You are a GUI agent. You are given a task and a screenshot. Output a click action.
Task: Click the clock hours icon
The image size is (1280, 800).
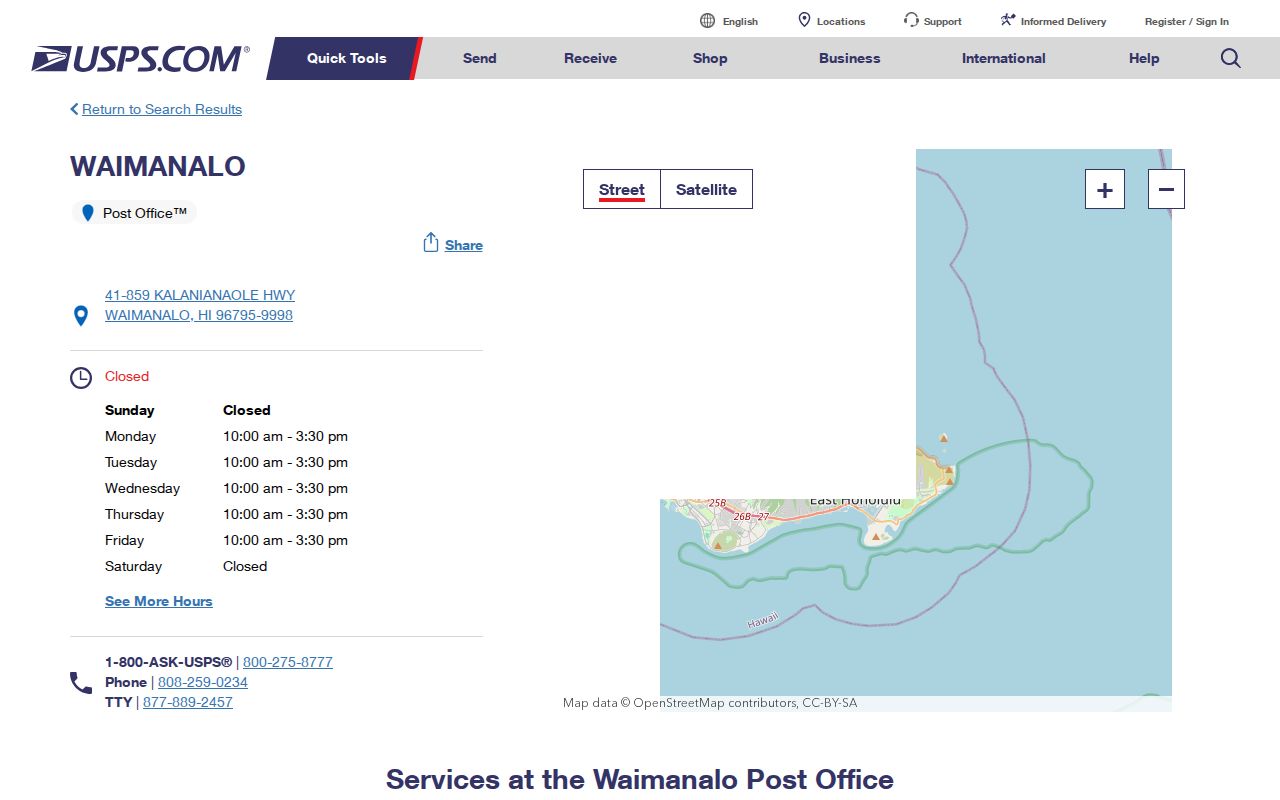tap(81, 378)
